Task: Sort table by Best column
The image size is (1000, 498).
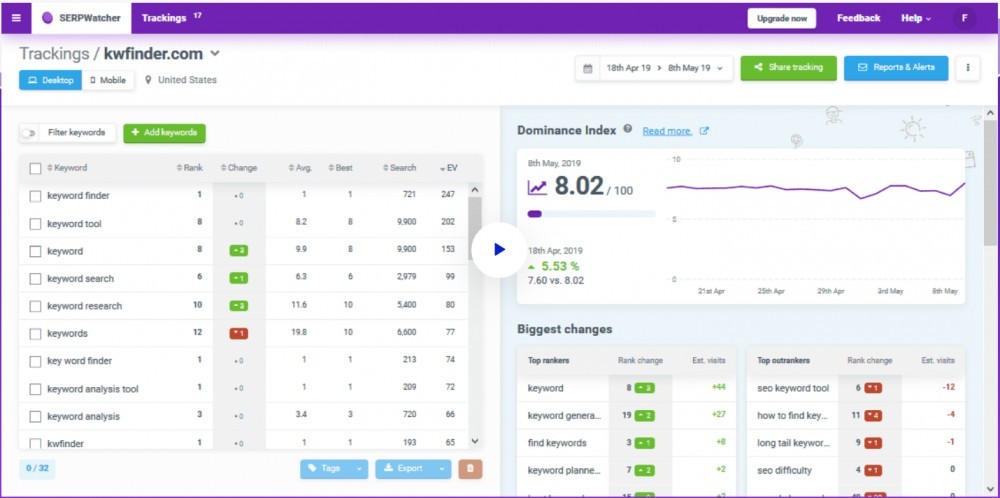Action: pos(341,168)
